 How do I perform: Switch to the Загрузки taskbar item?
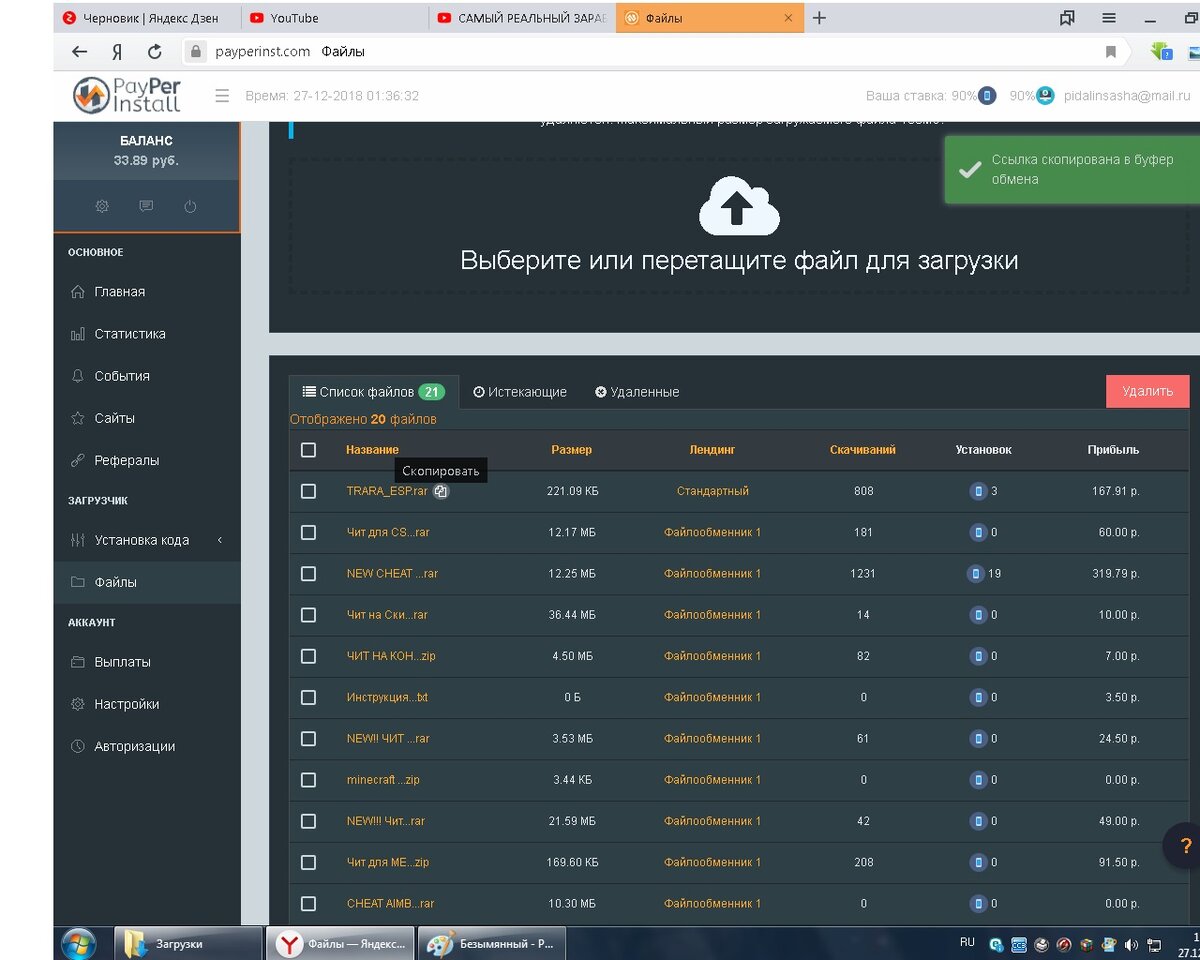186,943
